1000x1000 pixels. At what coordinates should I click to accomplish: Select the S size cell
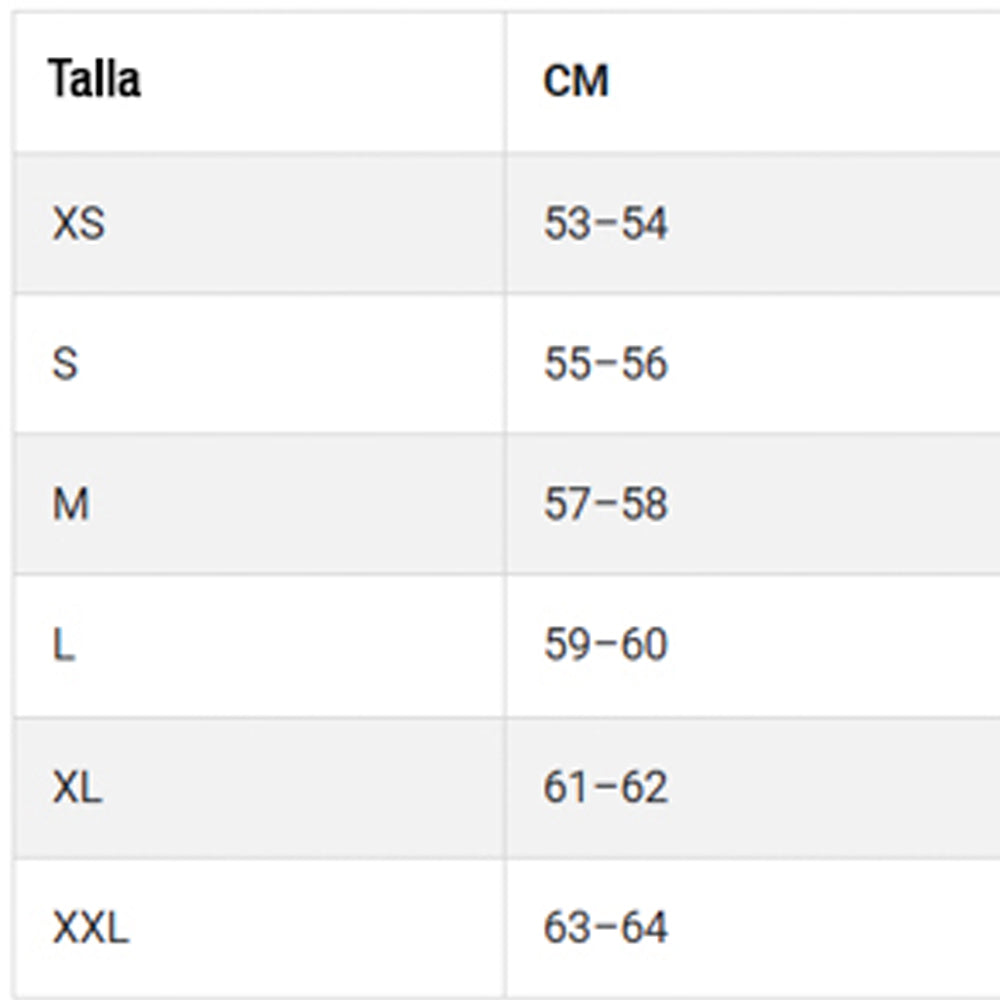point(65,363)
